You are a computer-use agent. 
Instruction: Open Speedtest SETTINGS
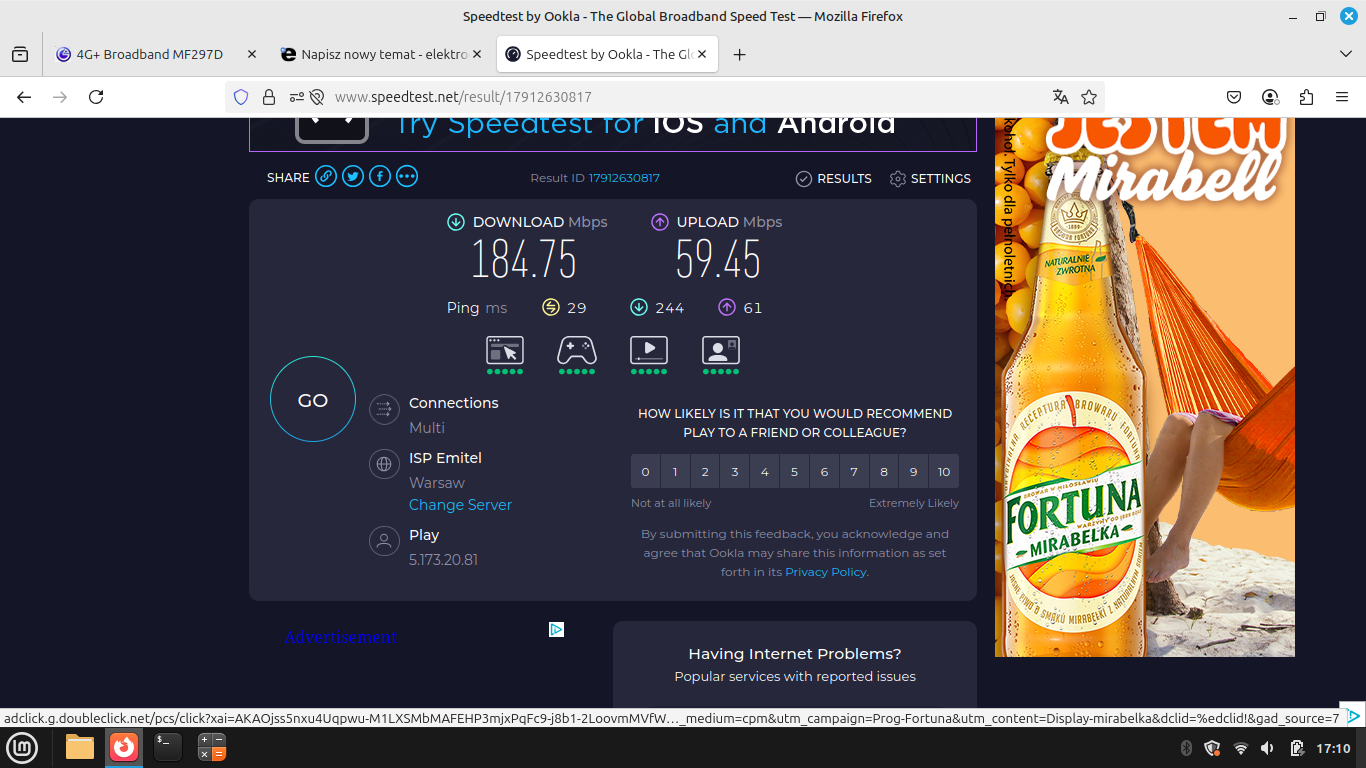coord(930,179)
